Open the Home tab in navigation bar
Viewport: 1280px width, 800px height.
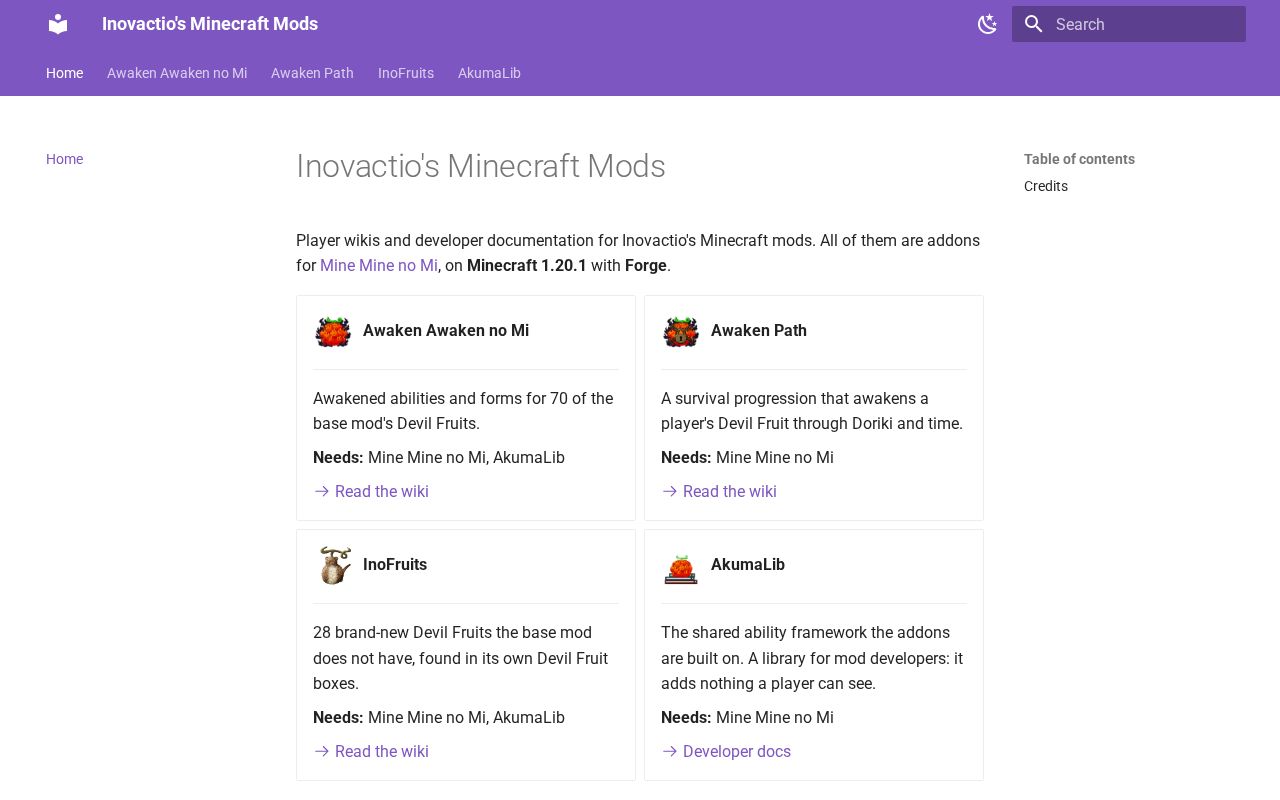(x=64, y=73)
